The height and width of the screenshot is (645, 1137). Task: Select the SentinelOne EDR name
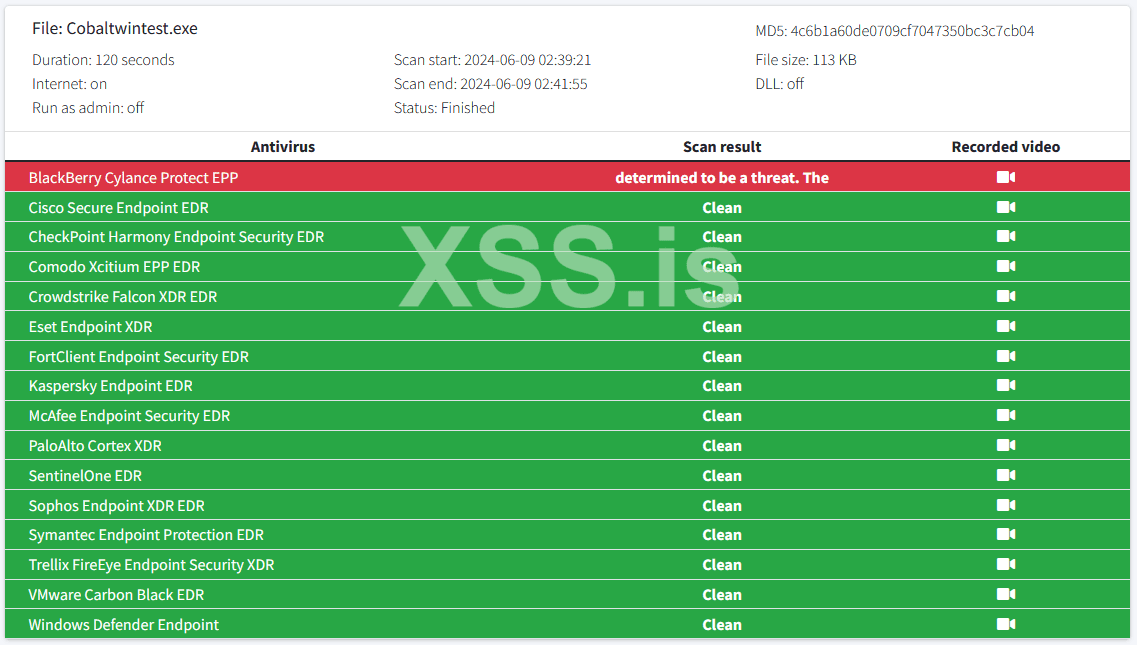(85, 476)
